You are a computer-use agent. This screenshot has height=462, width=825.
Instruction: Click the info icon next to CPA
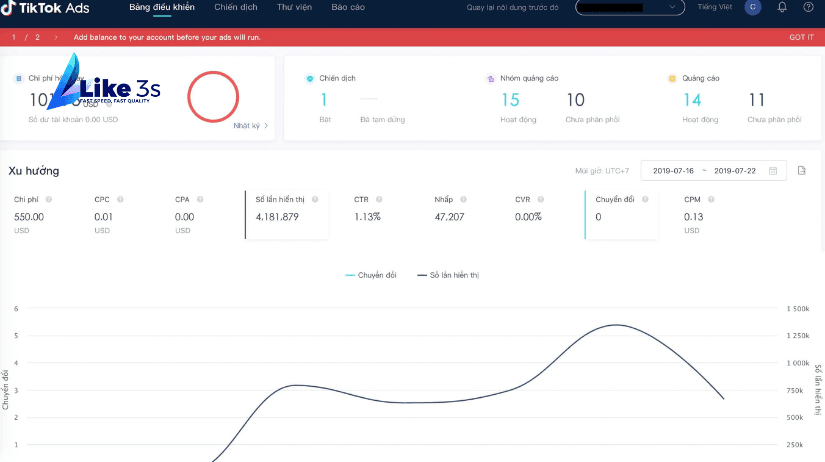[x=200, y=199]
